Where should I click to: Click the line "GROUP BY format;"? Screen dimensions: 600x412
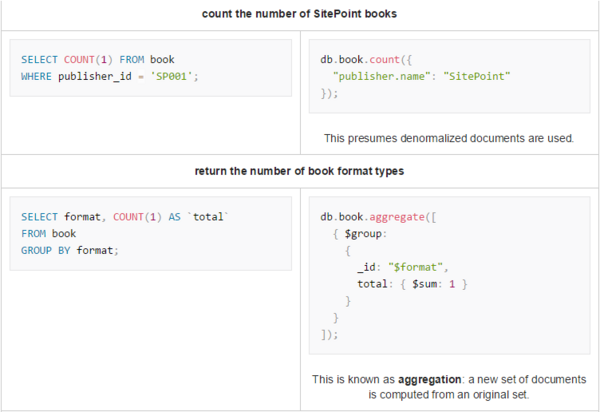point(70,251)
